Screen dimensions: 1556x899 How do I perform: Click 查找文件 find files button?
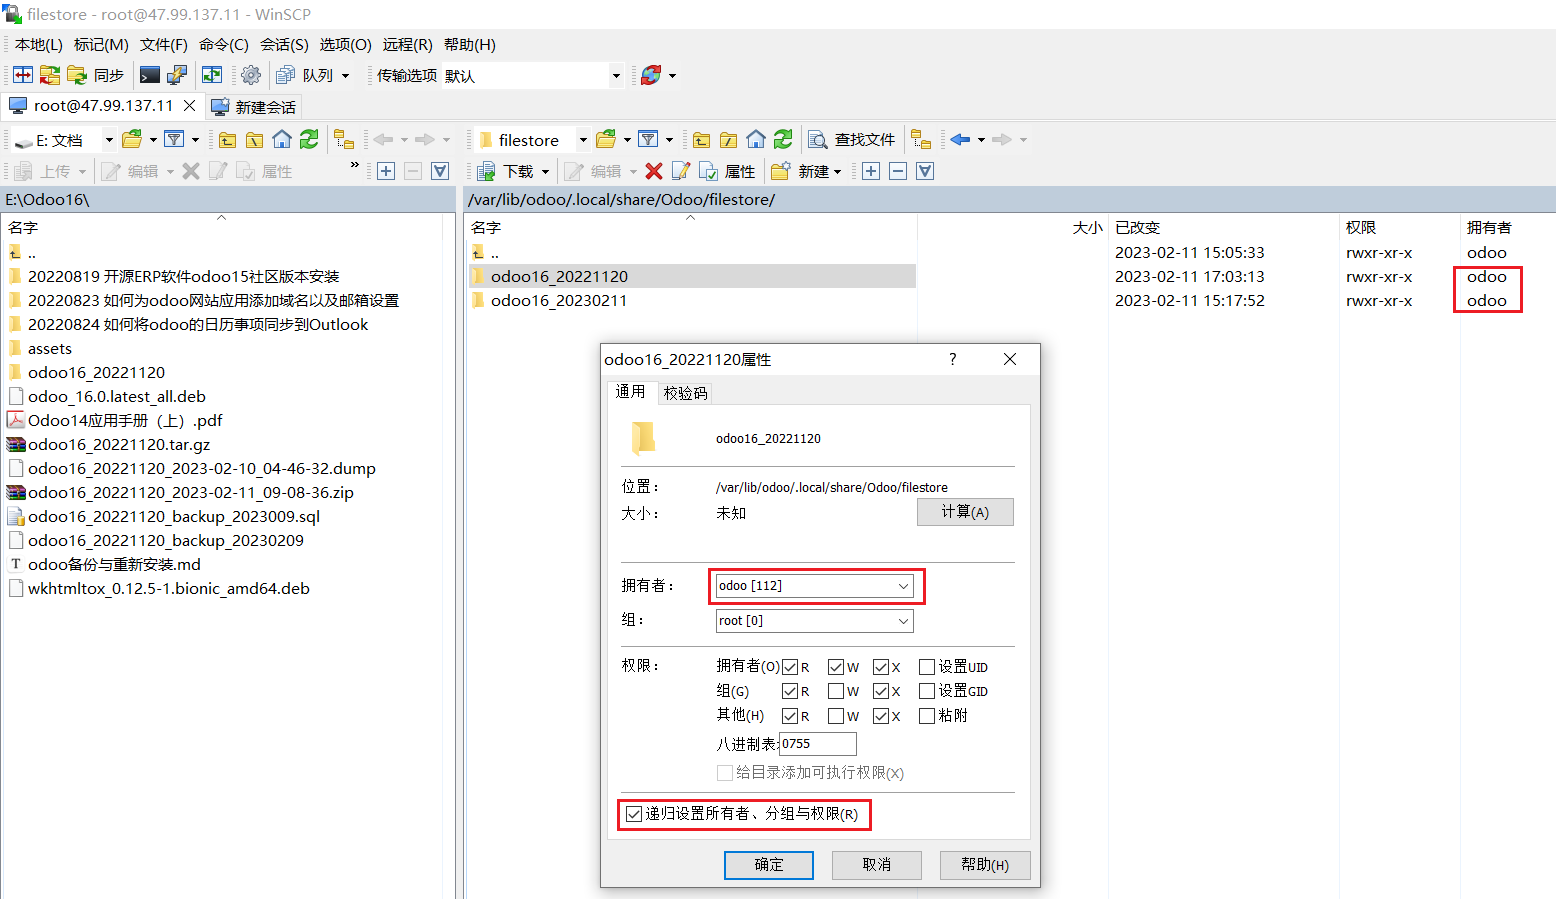pos(852,140)
